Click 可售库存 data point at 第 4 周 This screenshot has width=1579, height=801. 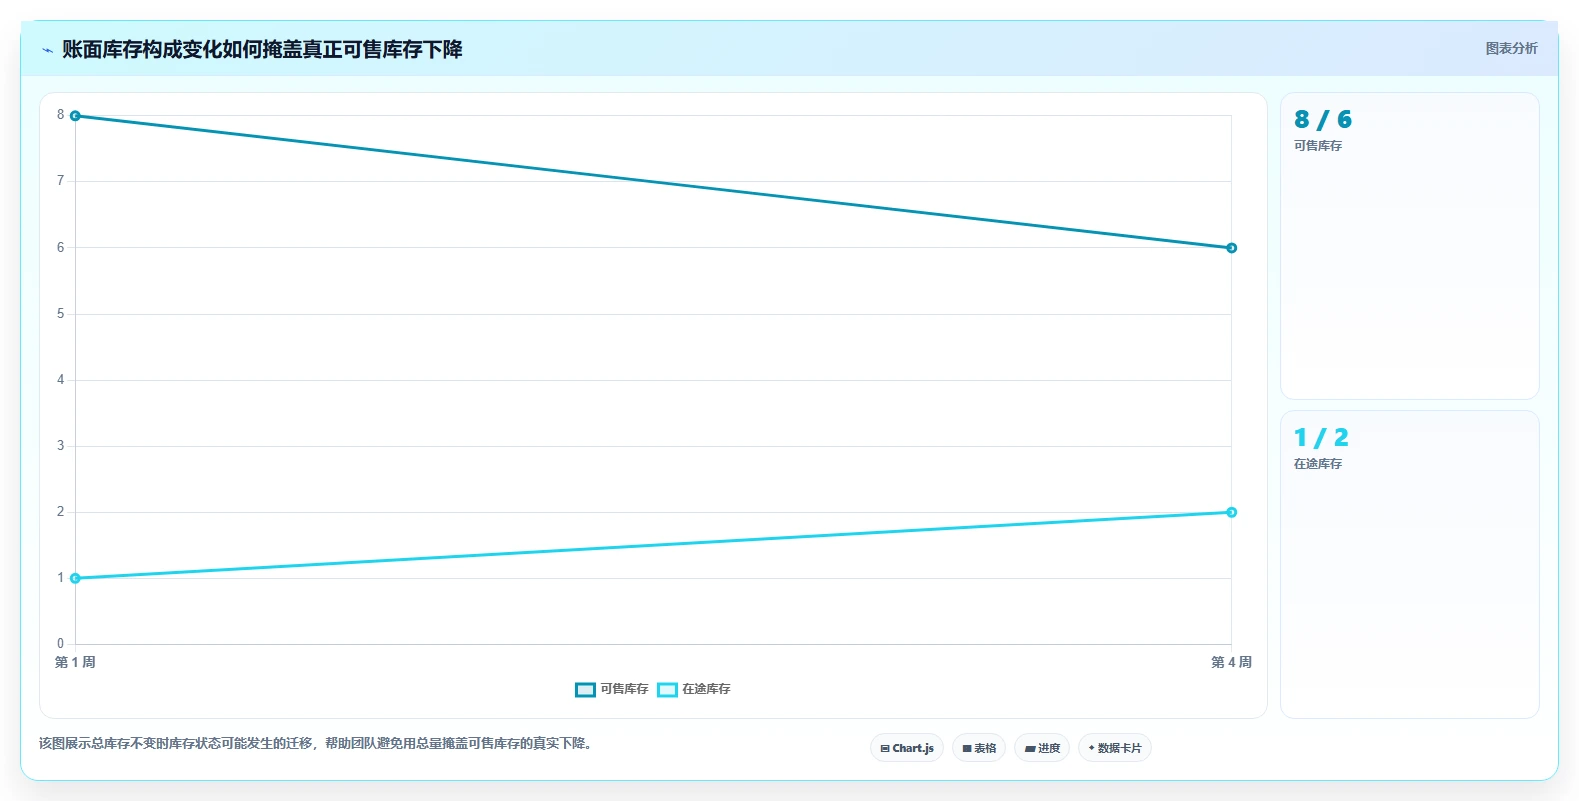pyautogui.click(x=1231, y=248)
